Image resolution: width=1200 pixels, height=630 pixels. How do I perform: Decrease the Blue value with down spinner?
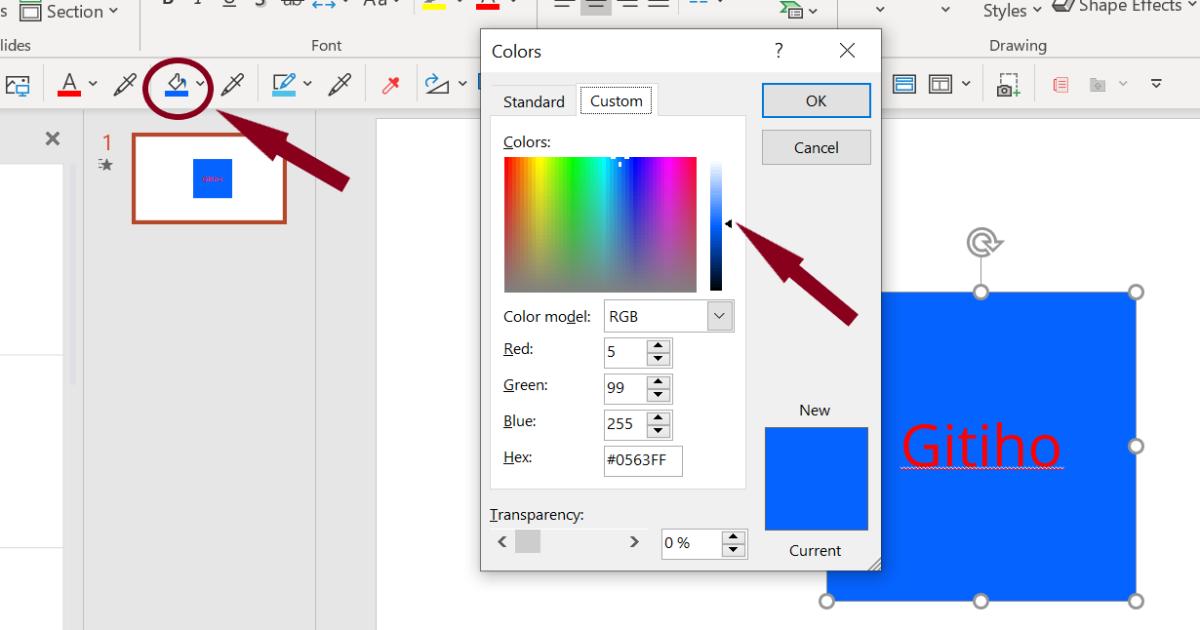click(x=658, y=431)
